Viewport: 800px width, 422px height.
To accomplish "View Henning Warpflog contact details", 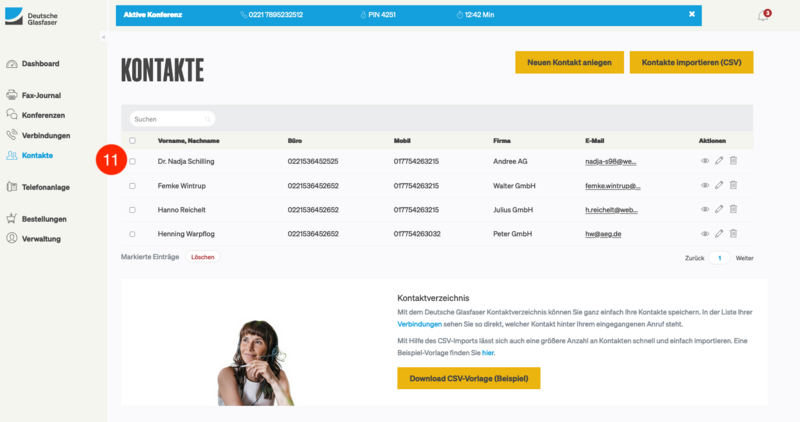I will pos(705,233).
